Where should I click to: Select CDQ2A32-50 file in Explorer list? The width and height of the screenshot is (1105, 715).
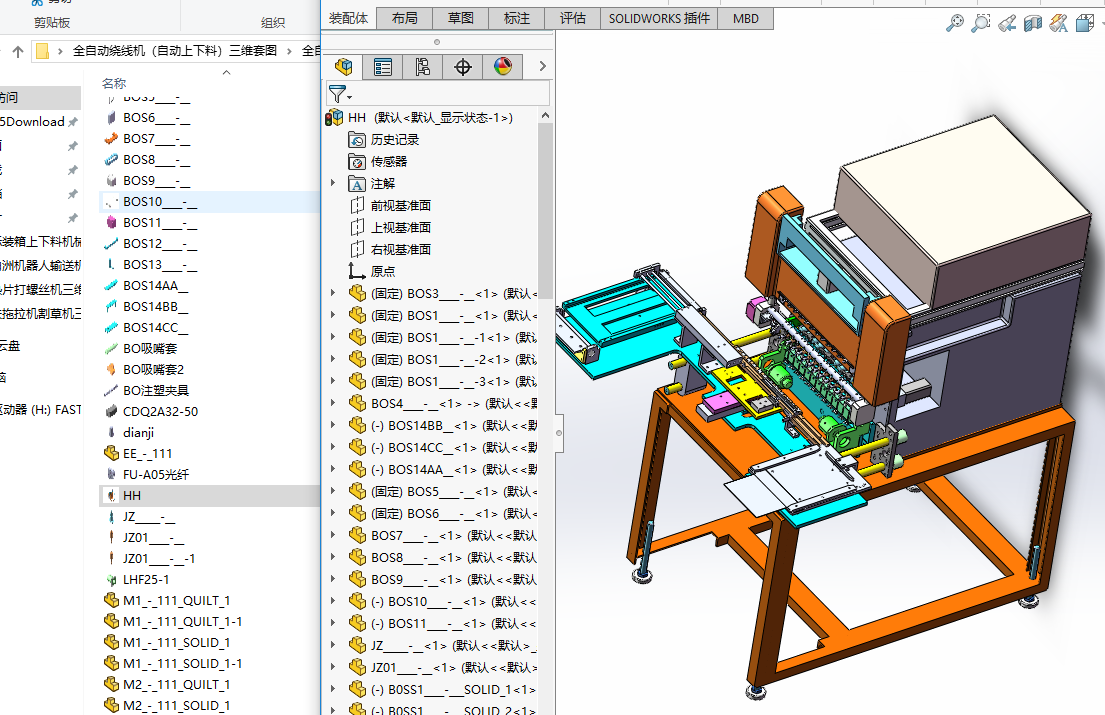tap(159, 411)
